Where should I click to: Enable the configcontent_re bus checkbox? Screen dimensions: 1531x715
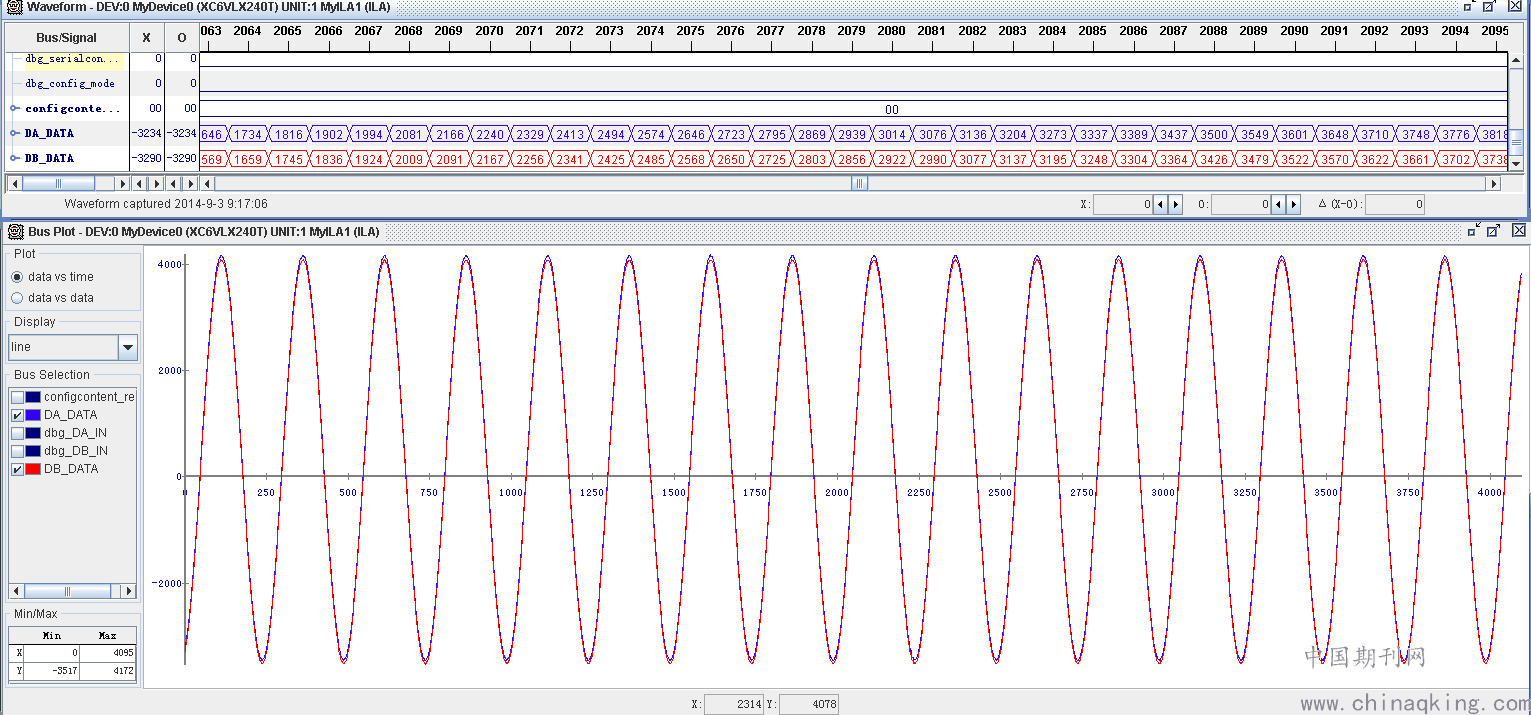pyautogui.click(x=17, y=397)
